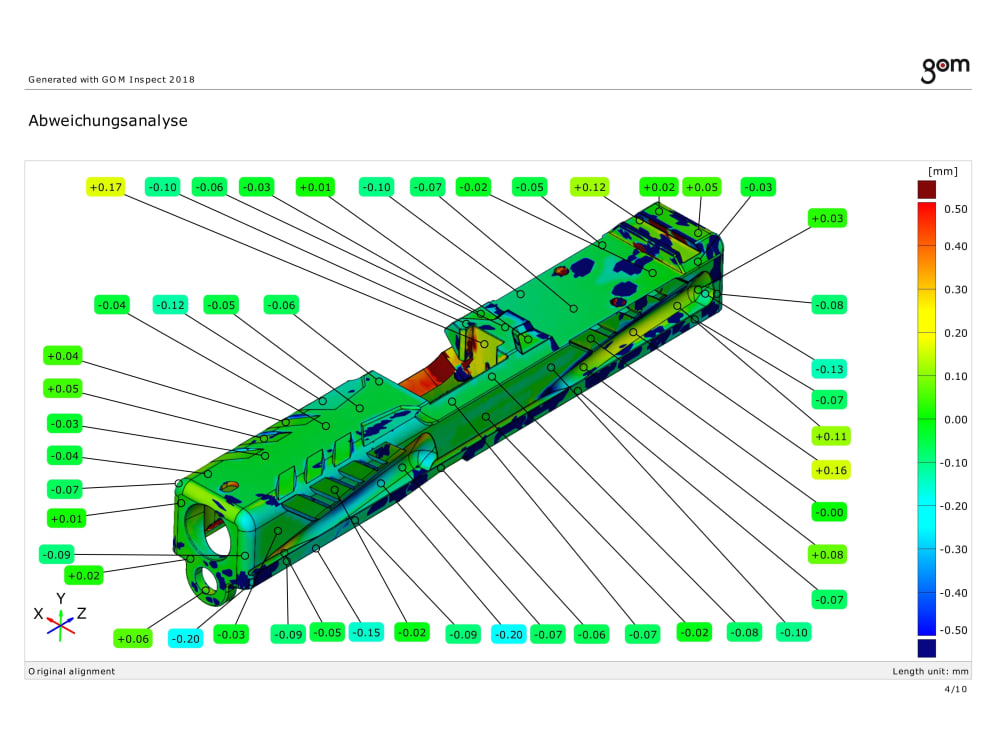Click the dark blue swatch below the legend
Screen dimensions: 1000x750
pos(927,648)
